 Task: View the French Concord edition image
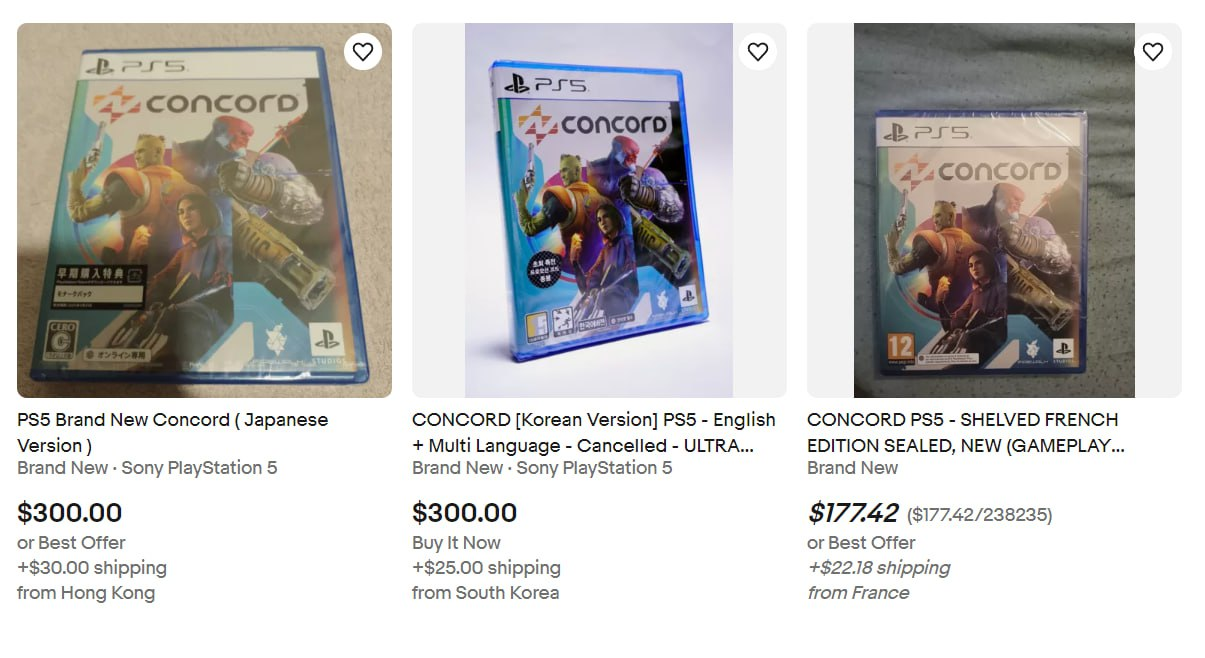[994, 210]
